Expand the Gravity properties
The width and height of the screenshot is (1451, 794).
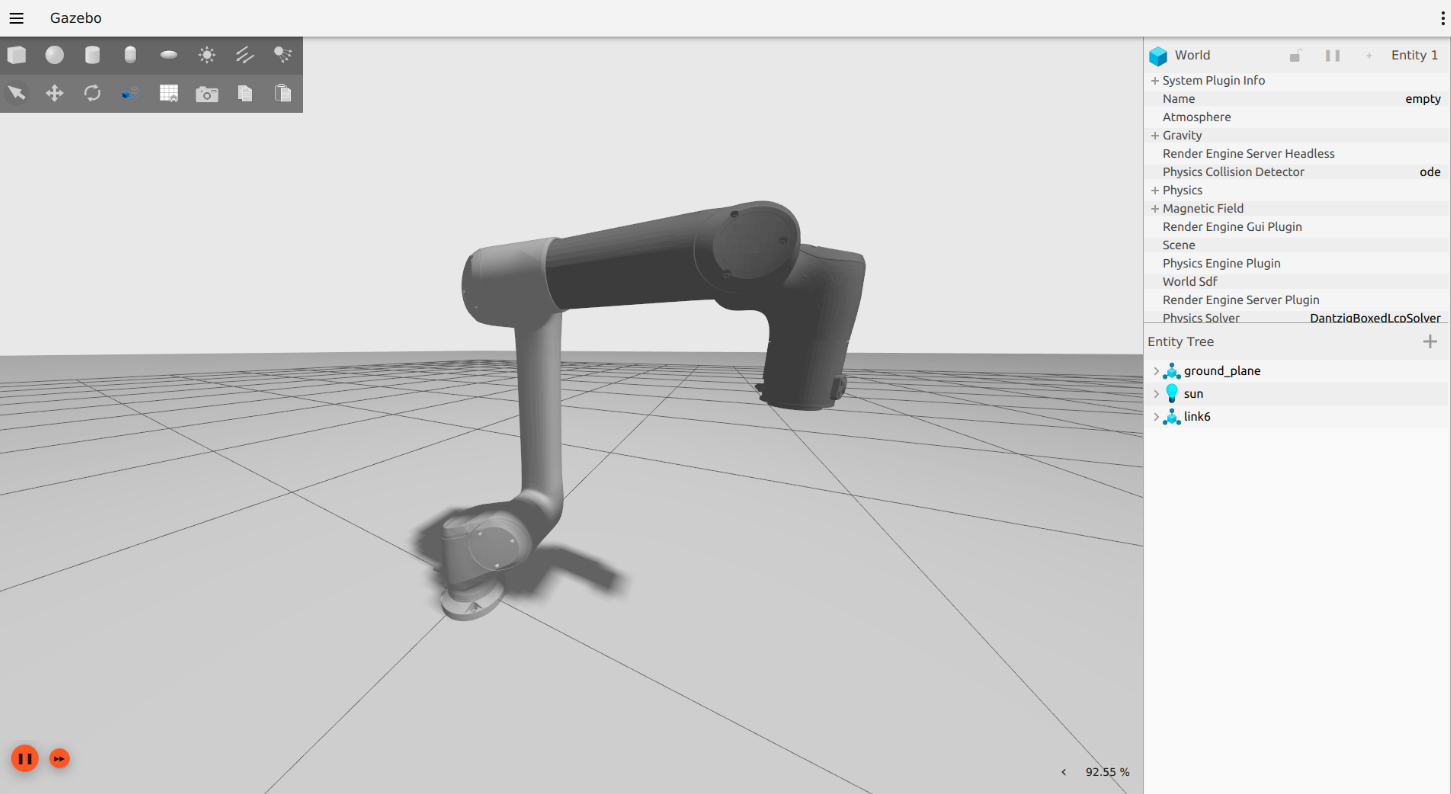(1155, 134)
